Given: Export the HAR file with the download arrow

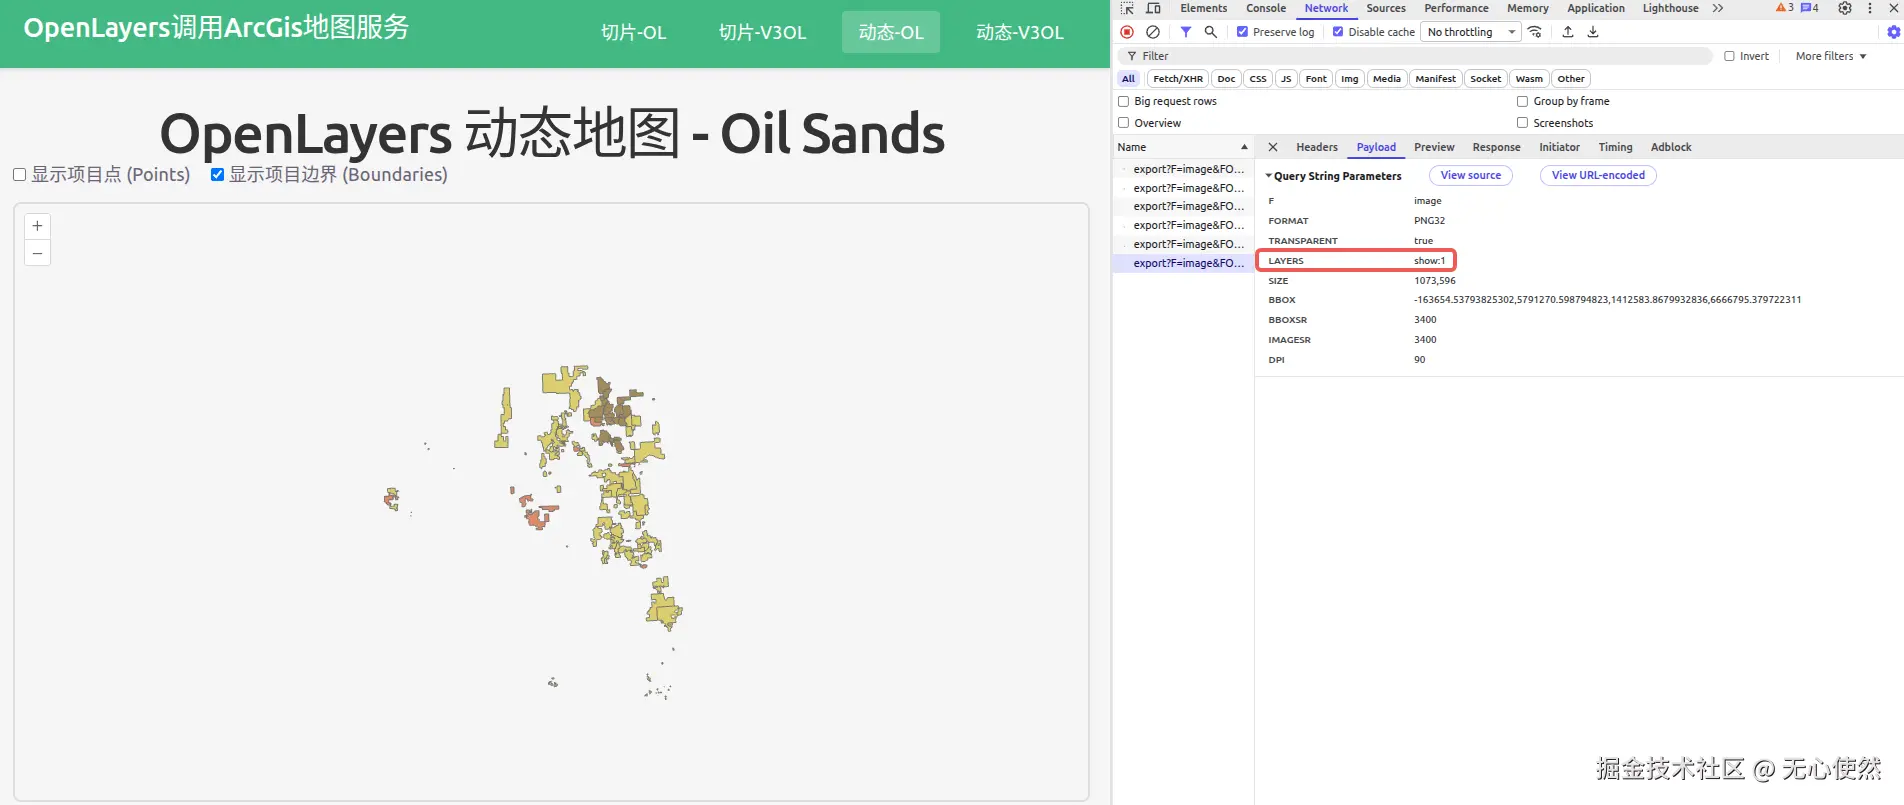Looking at the screenshot, I should click(1593, 32).
